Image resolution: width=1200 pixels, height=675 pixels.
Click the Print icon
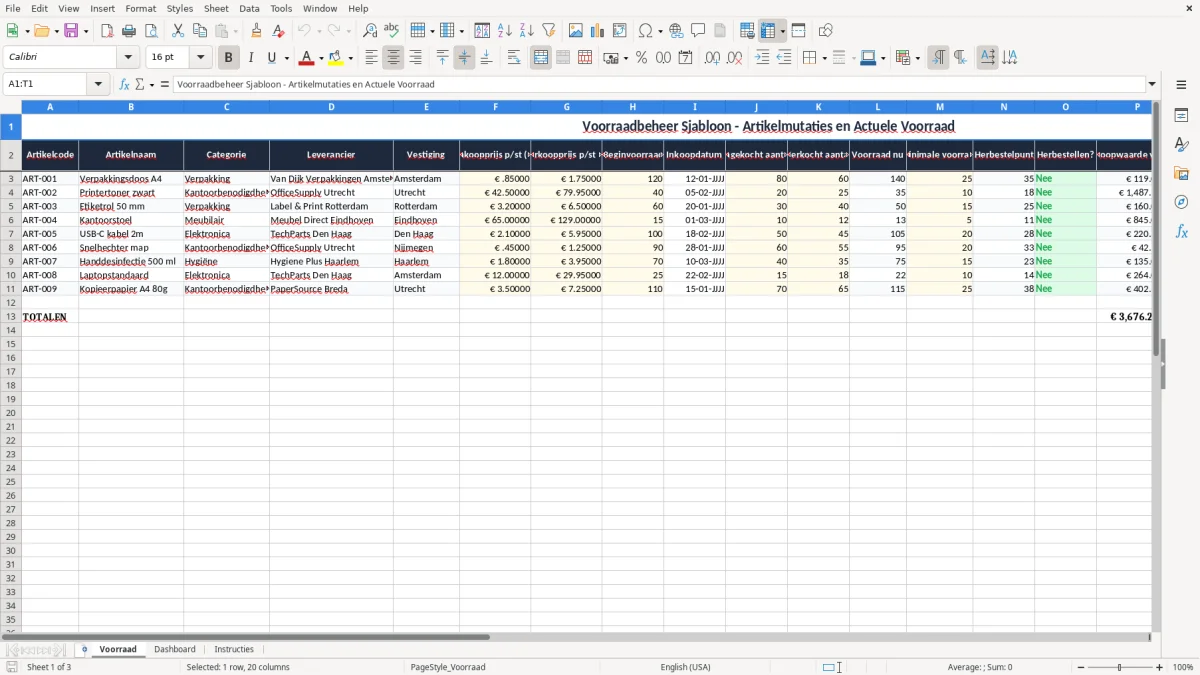tap(129, 31)
